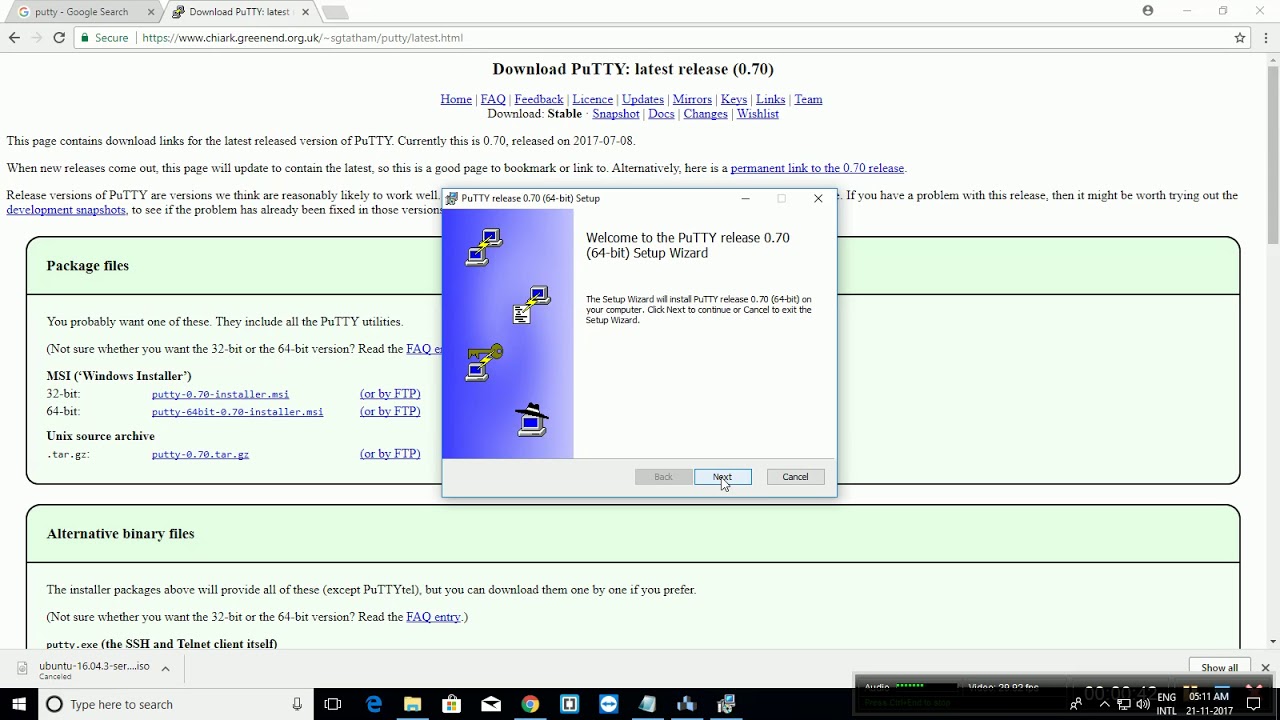Select the Download PuTTY: latest tab
This screenshot has height=720, width=1280.
(240, 12)
